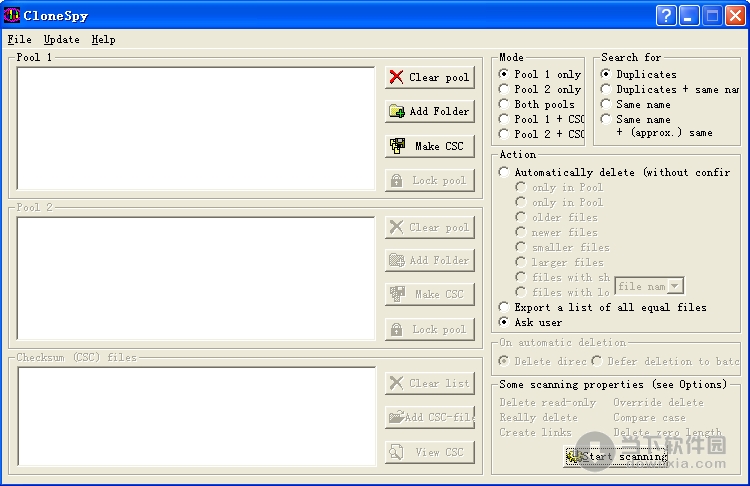Click Pool 2 Lock pool button

tap(430, 329)
